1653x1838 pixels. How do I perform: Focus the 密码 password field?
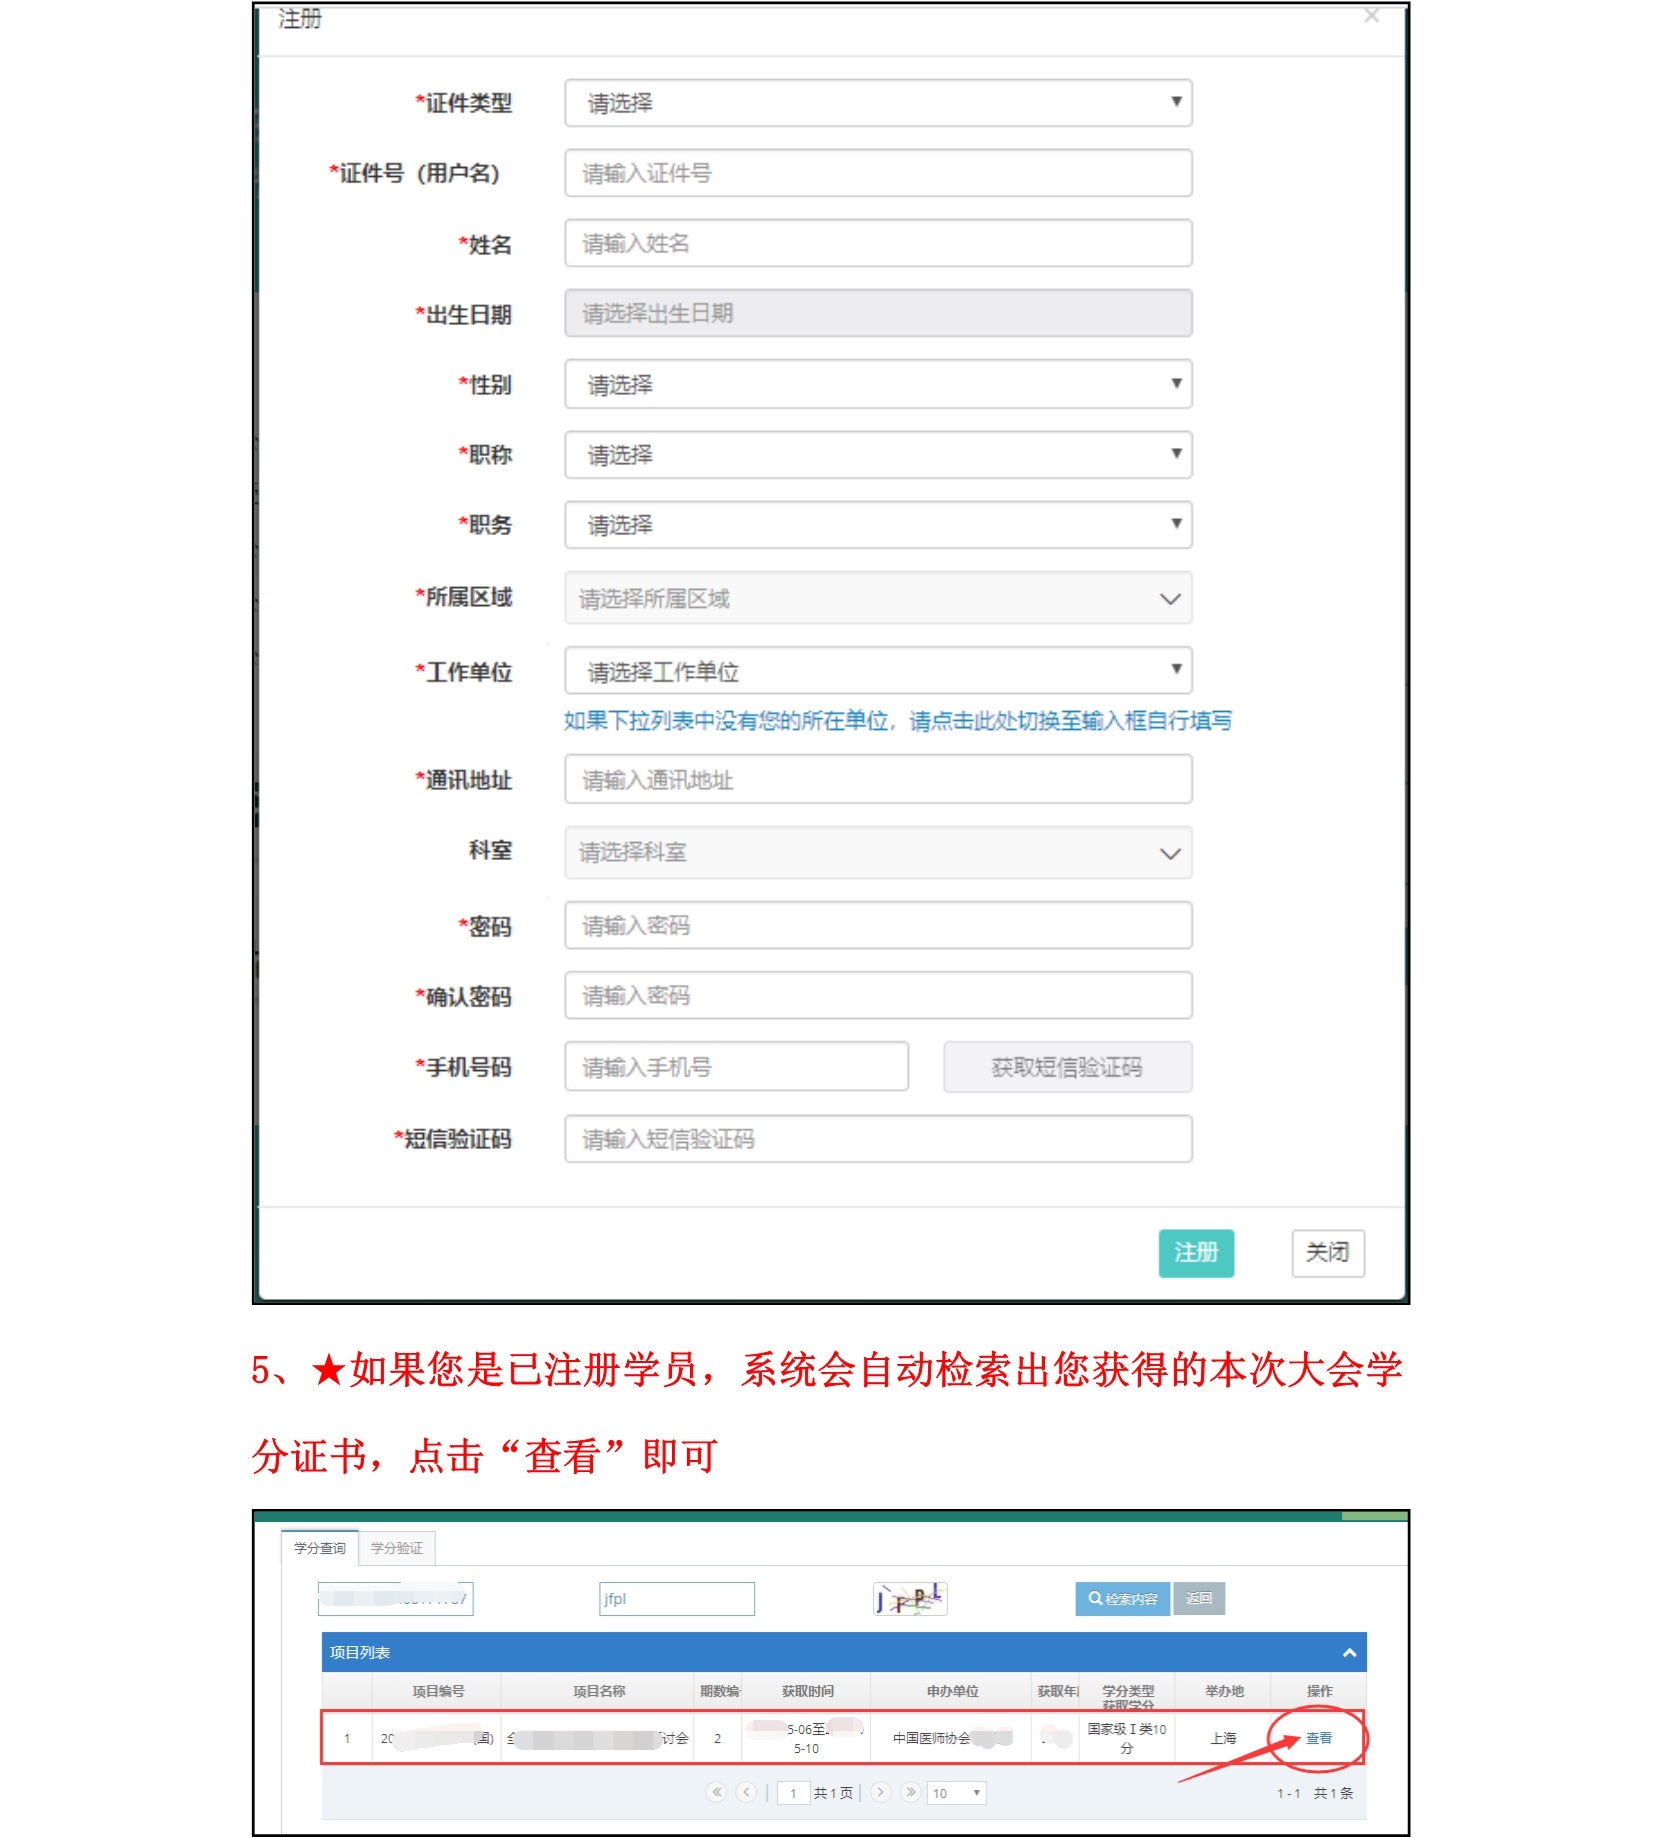[878, 925]
